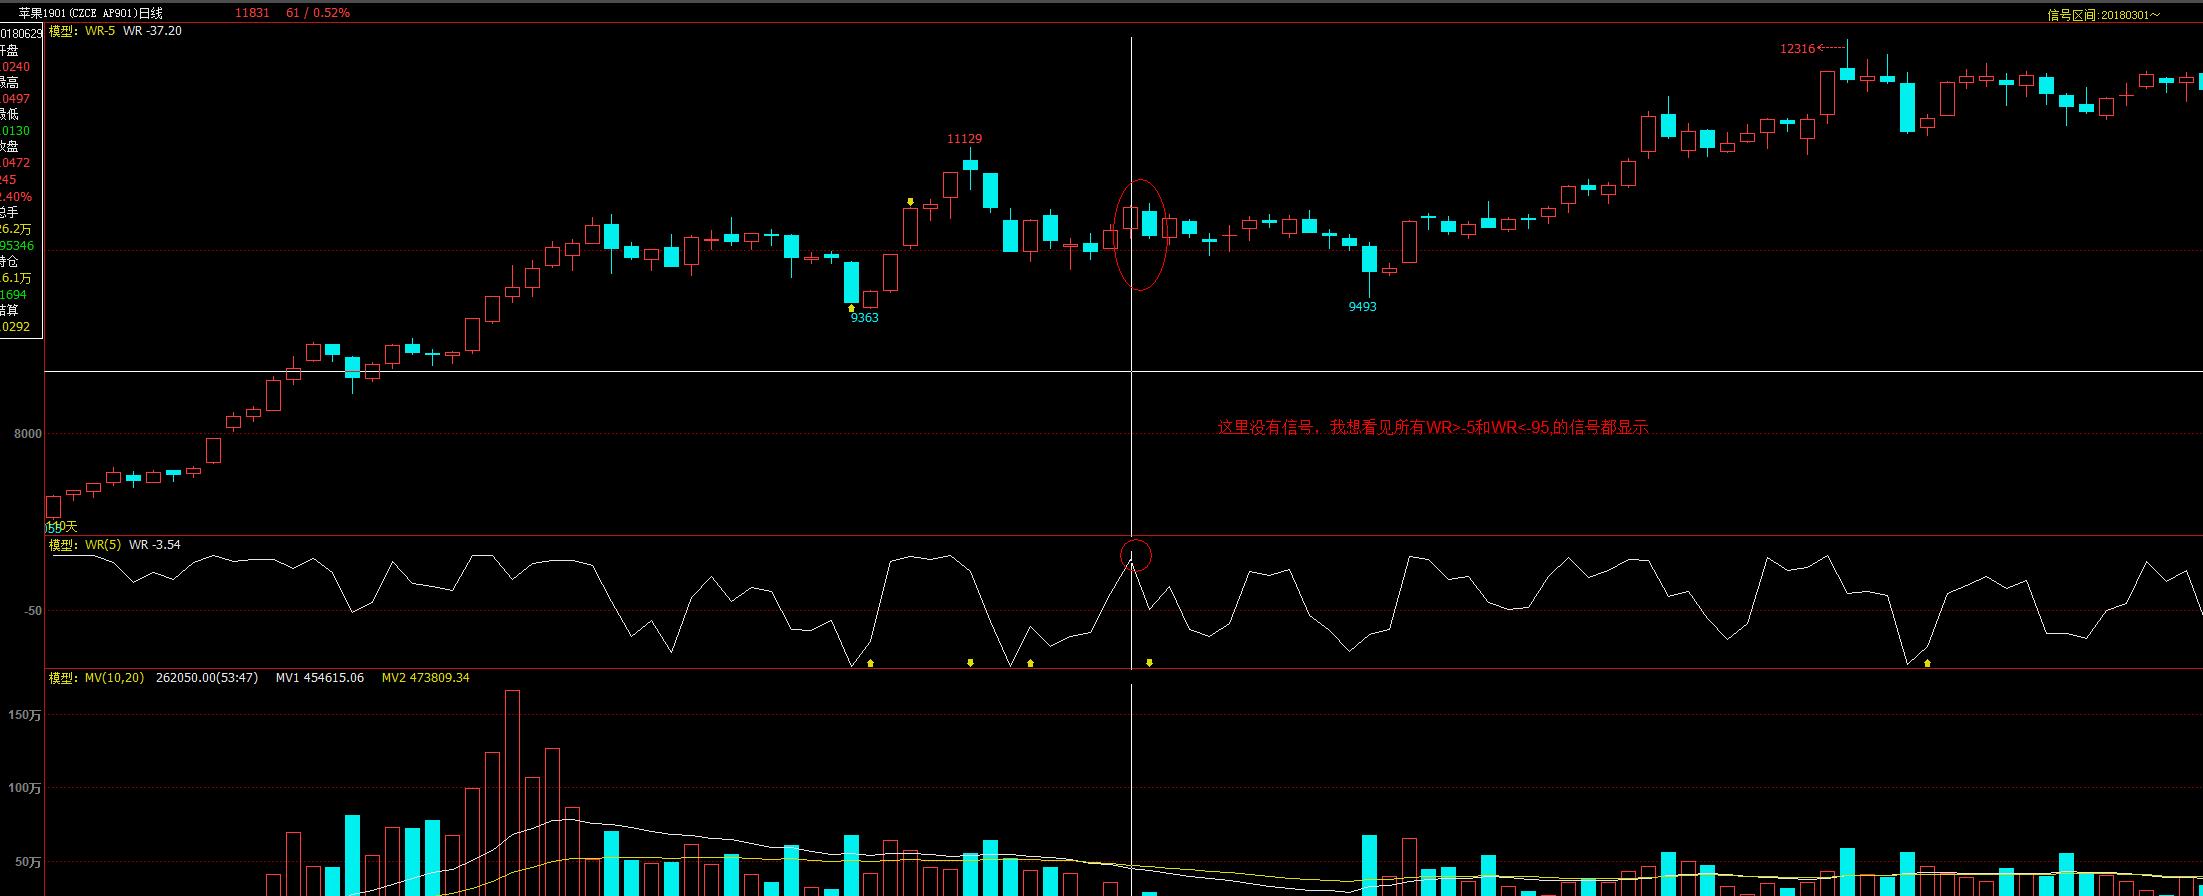2203x896 pixels.
Task: Click the red ellipse annotation on the candlesticks
Action: click(1140, 235)
